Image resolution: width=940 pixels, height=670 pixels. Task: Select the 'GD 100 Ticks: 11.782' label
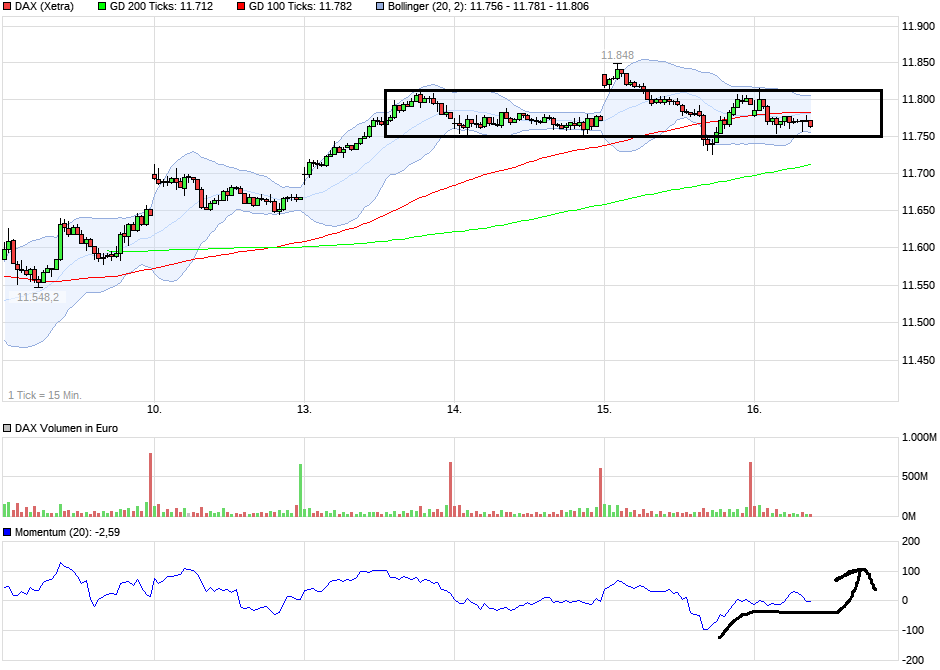(x=300, y=7)
